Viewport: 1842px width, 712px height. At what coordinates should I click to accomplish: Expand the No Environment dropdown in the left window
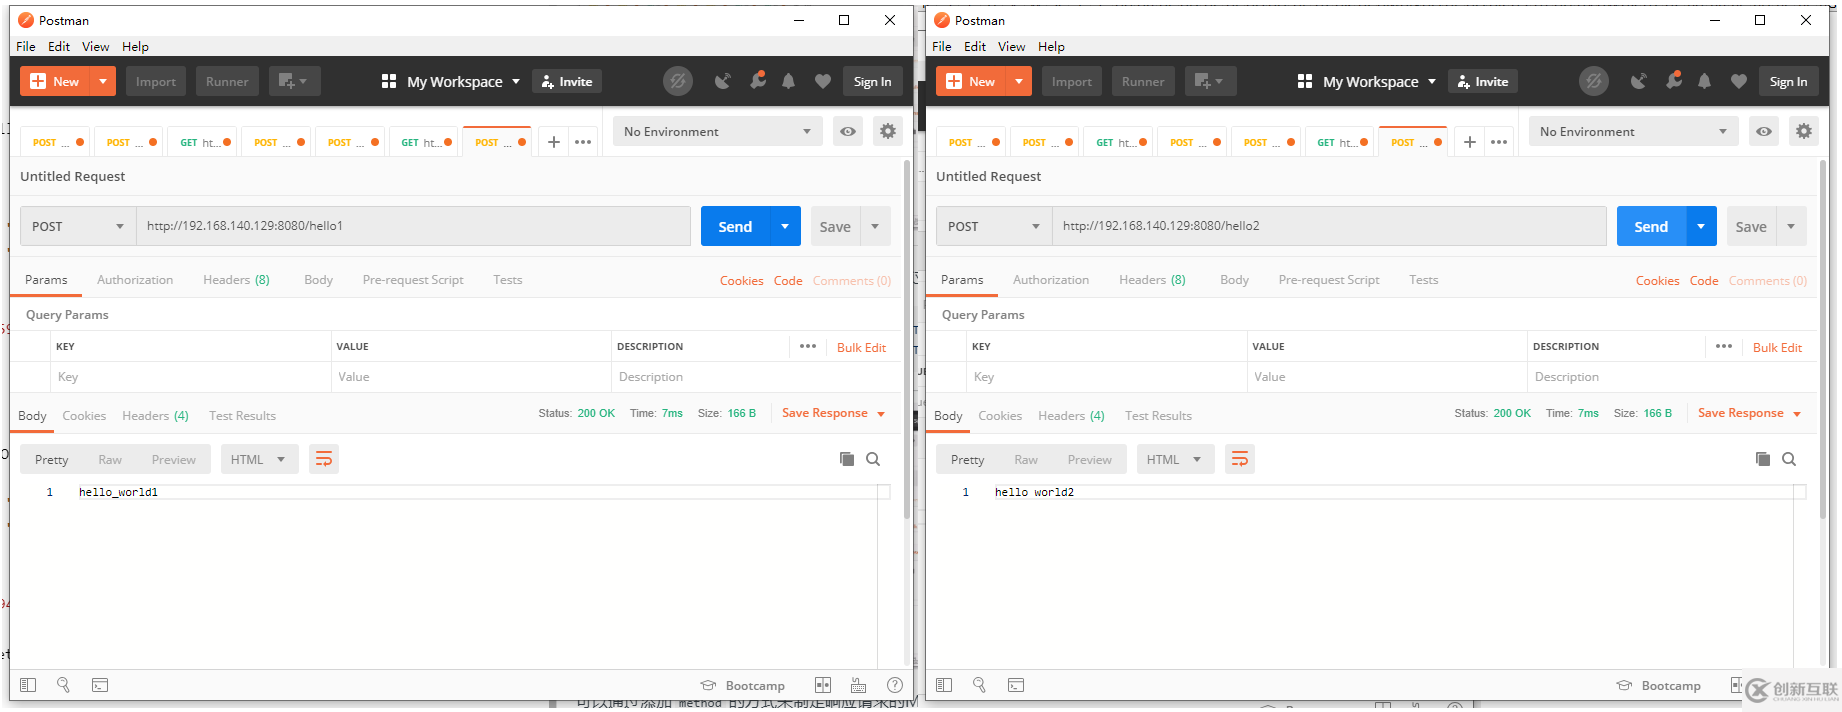coord(717,131)
